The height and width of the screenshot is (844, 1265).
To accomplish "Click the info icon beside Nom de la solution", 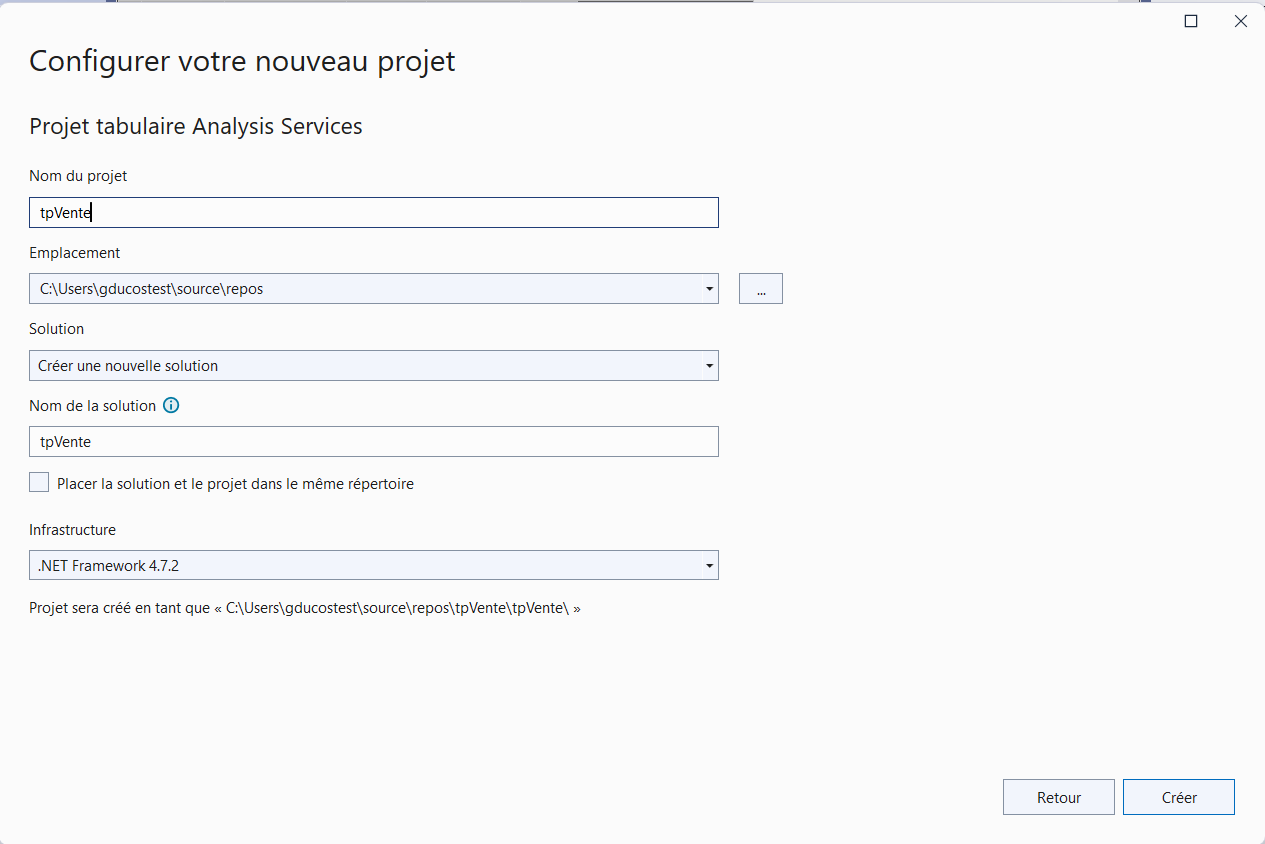I will pos(171,405).
